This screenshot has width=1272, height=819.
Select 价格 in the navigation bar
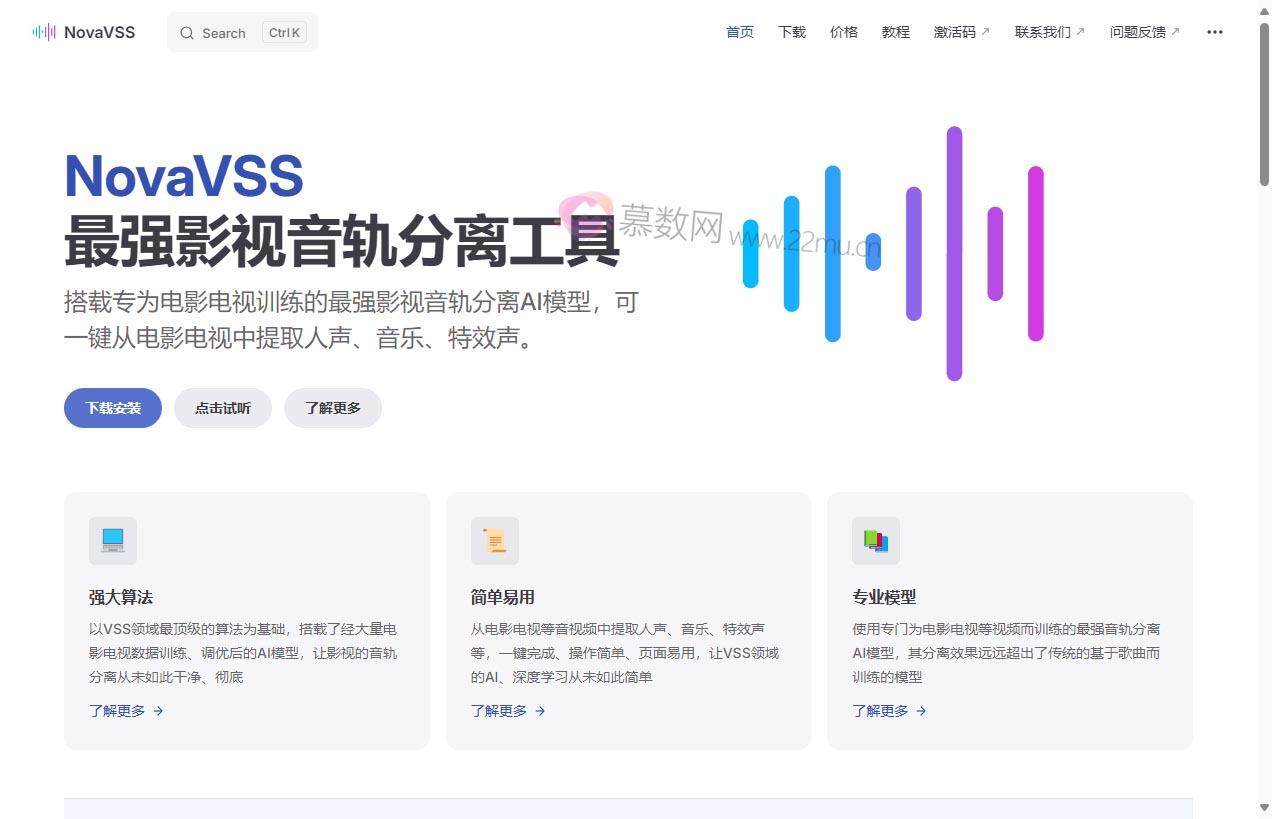pos(844,32)
